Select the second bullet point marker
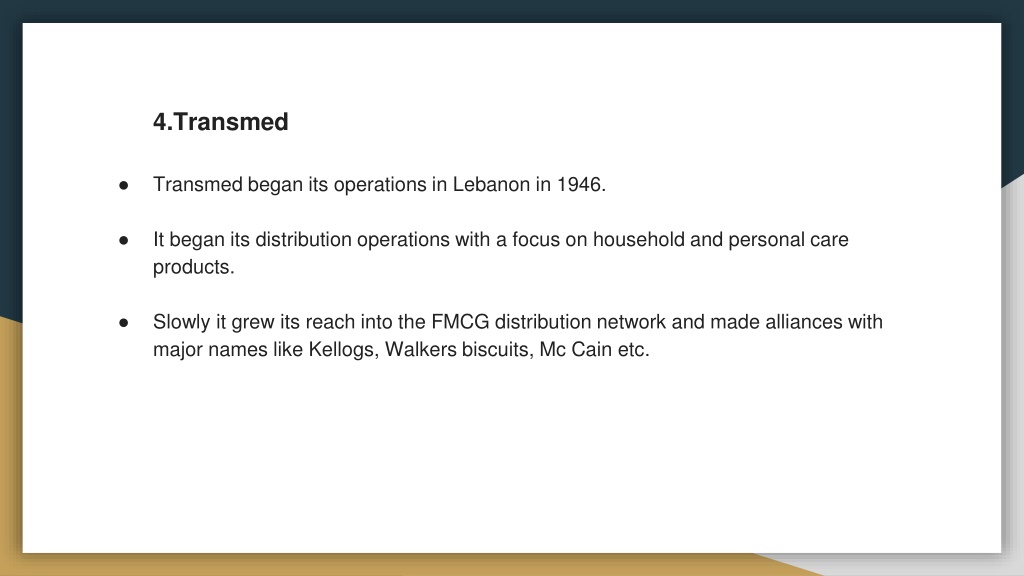Image resolution: width=1024 pixels, height=576 pixels. click(123, 240)
